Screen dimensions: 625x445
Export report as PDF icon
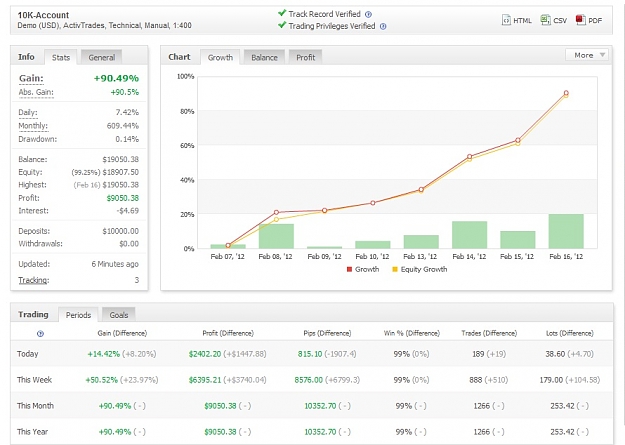point(580,20)
